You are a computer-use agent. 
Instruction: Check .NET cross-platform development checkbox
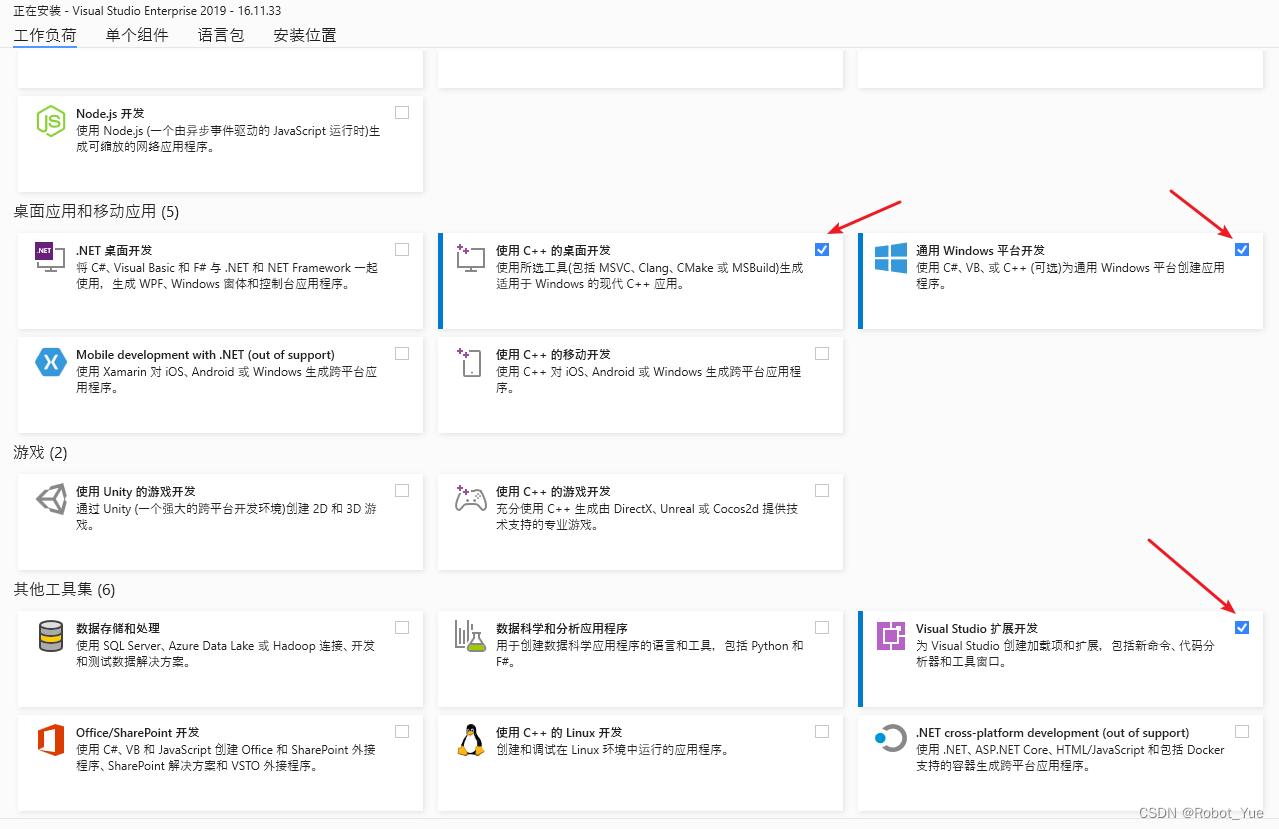[1242, 731]
